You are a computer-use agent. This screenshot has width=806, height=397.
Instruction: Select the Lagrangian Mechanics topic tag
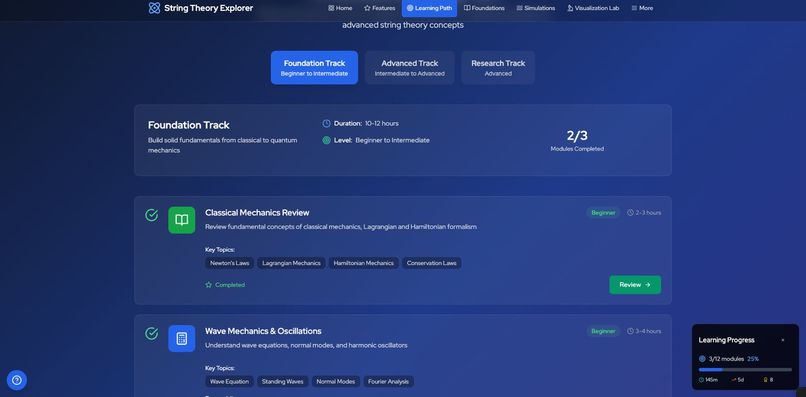(x=291, y=263)
